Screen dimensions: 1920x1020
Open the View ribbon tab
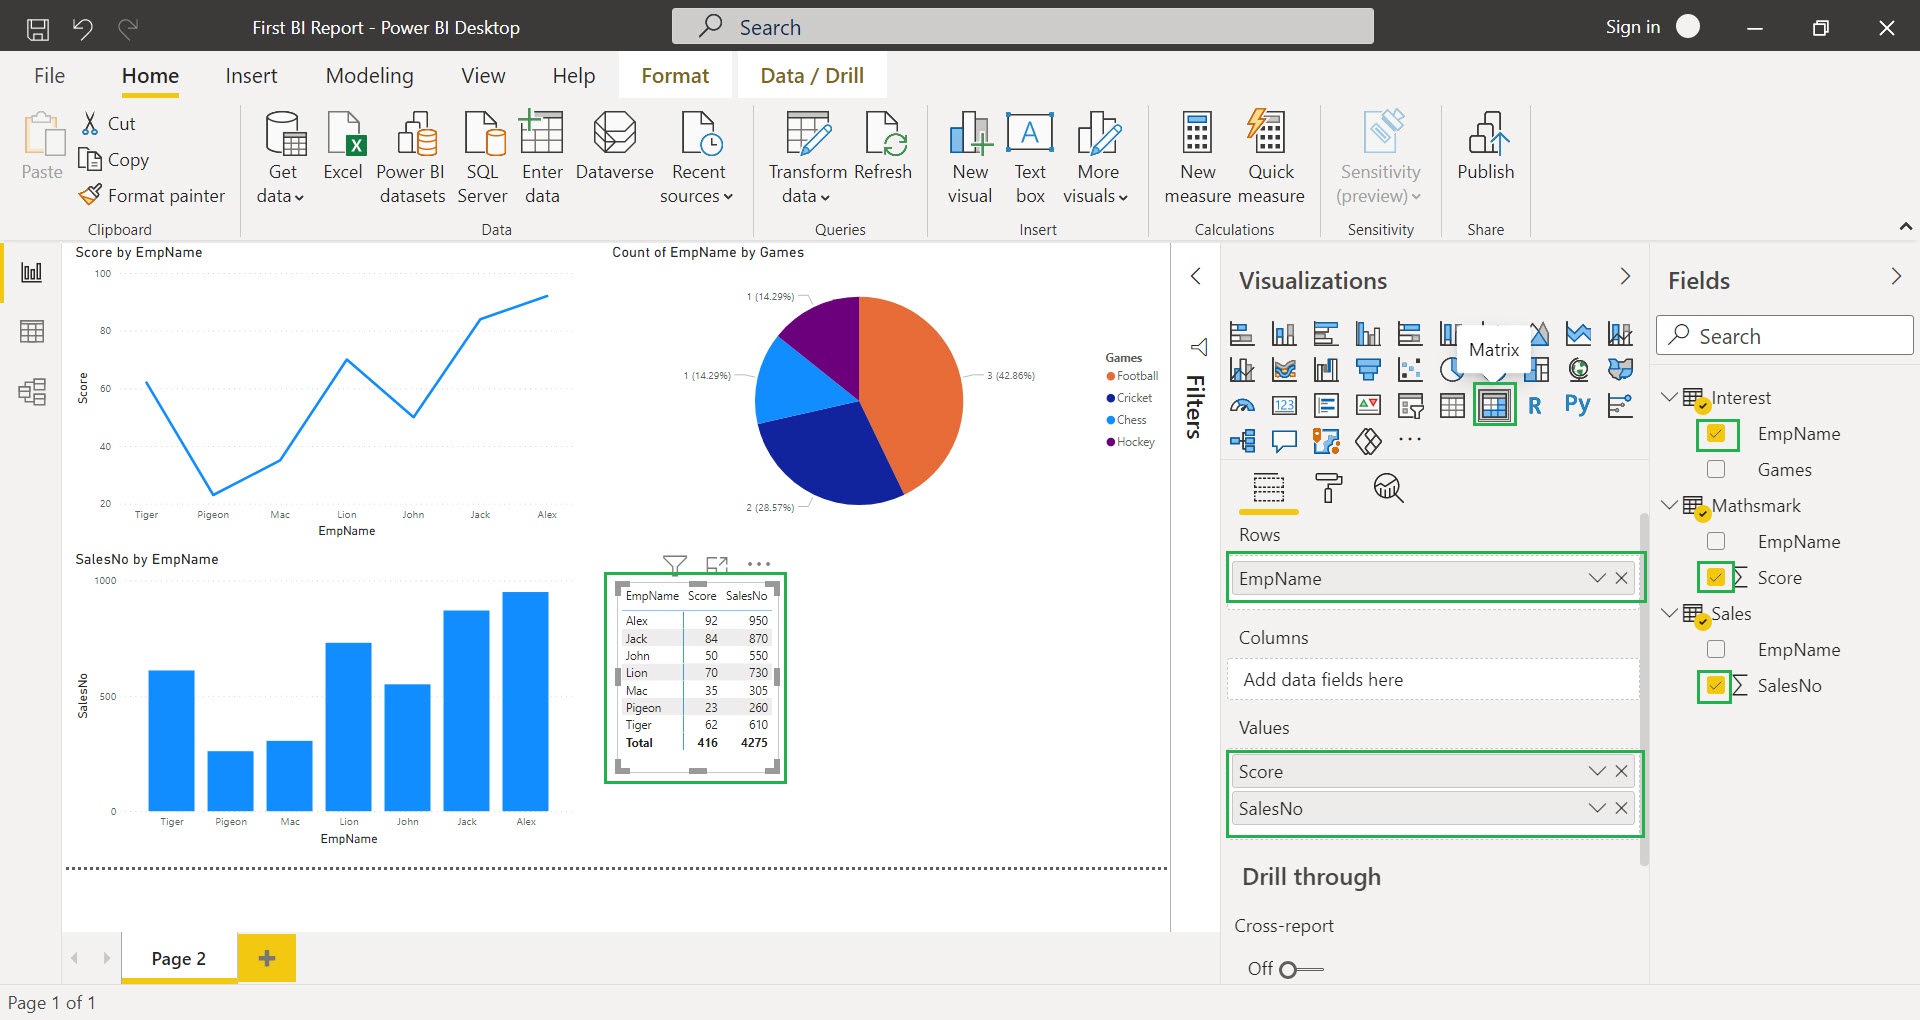(483, 76)
